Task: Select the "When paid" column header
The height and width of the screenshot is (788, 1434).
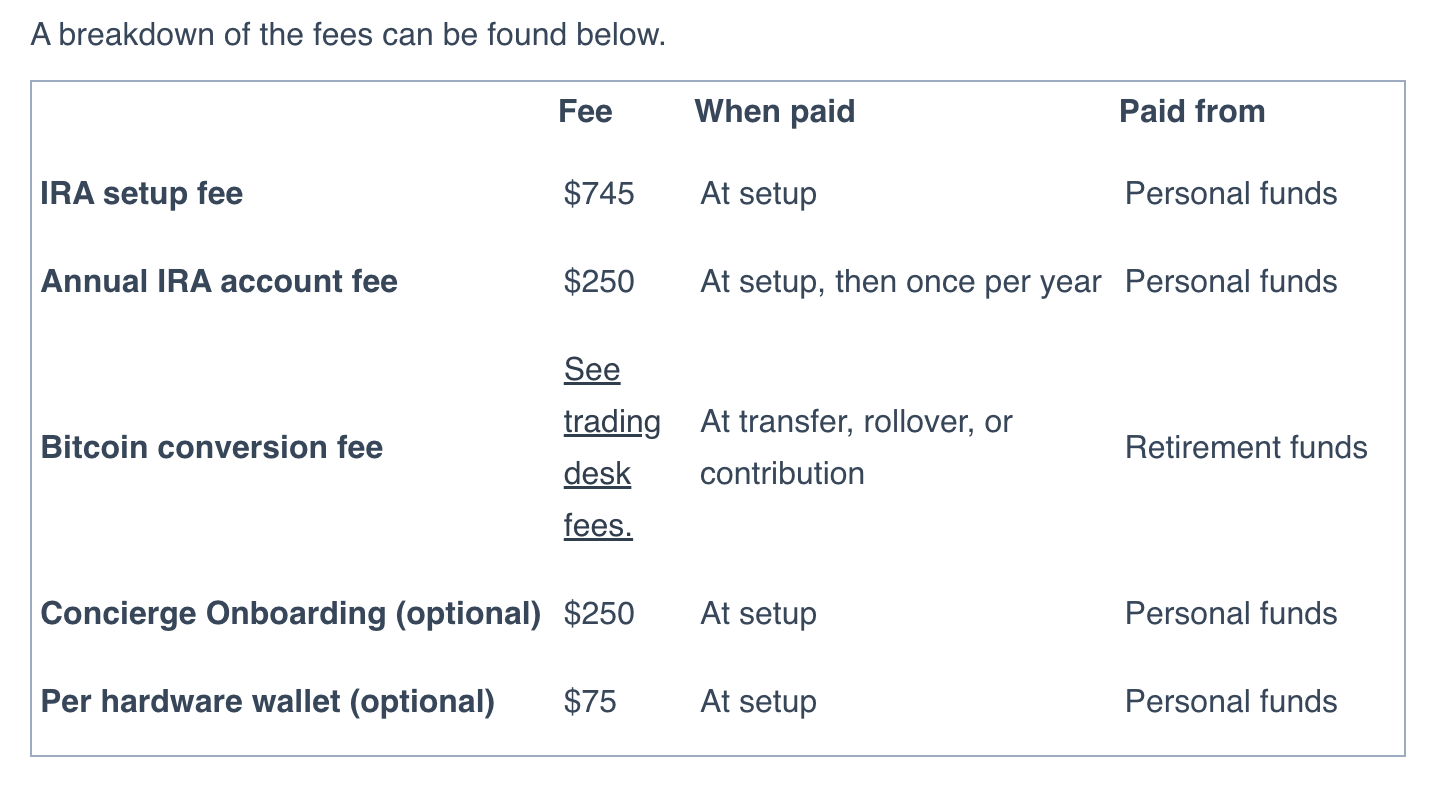Action: (774, 111)
